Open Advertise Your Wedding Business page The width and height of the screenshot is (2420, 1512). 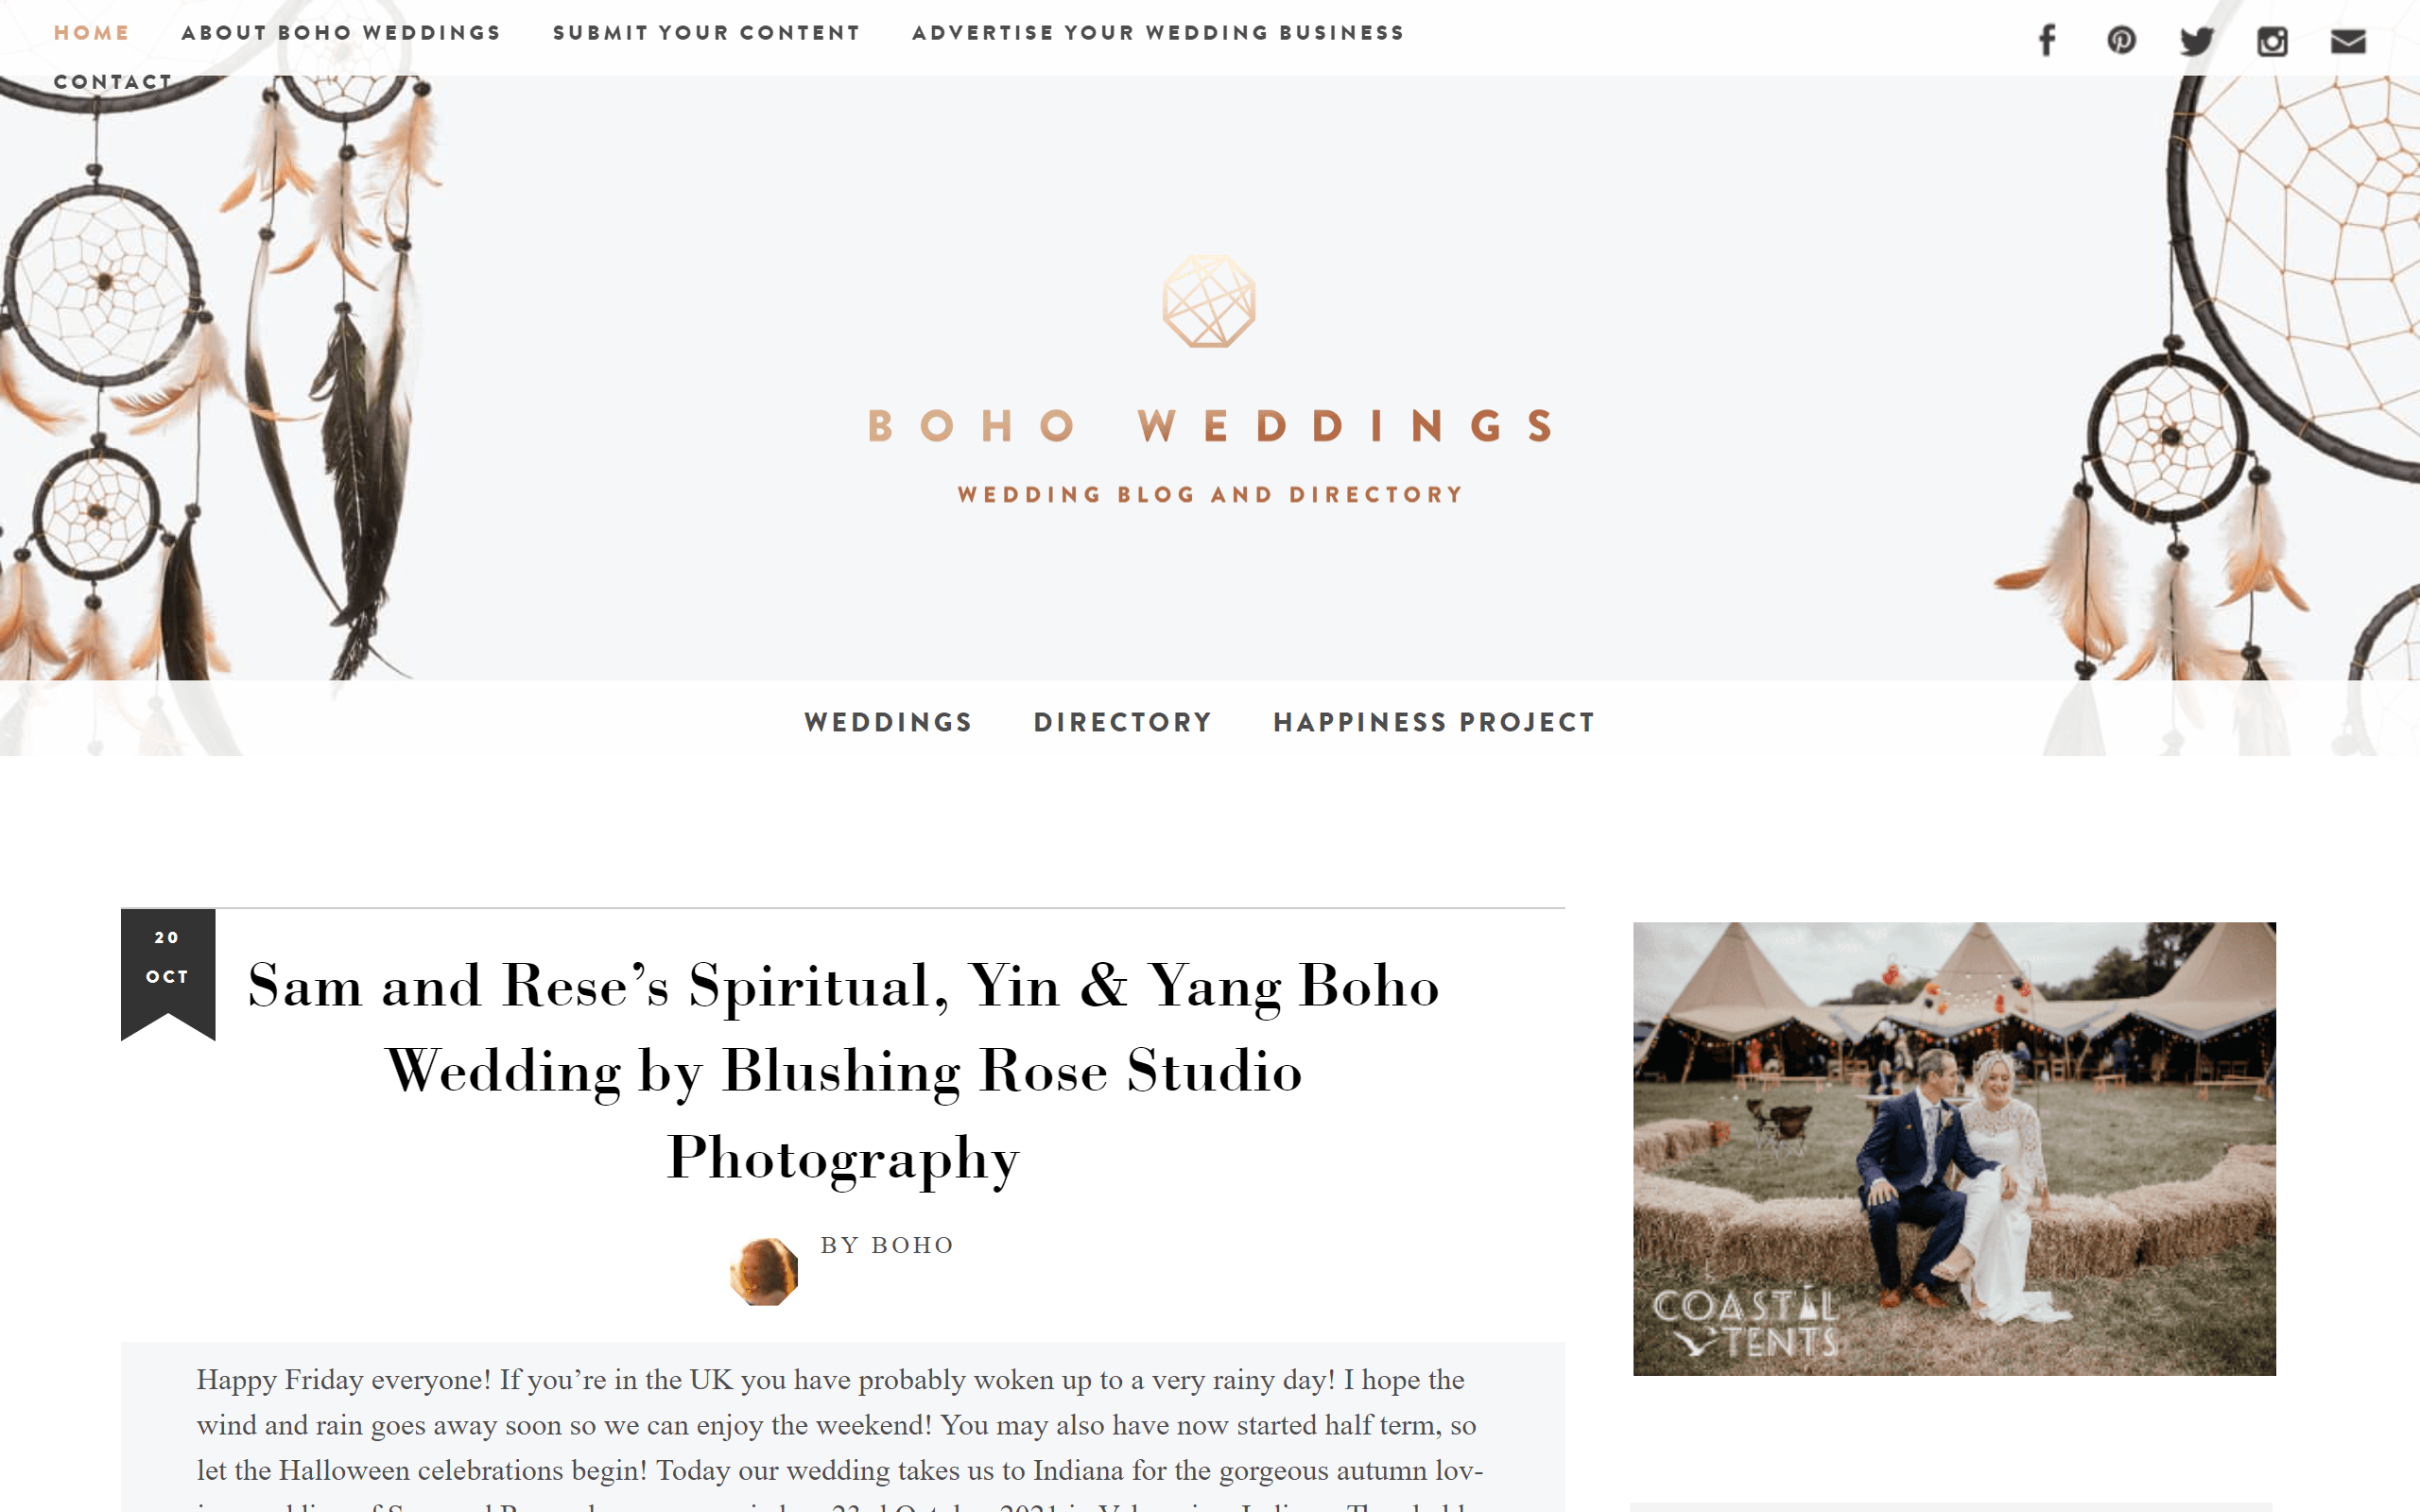coord(1158,33)
